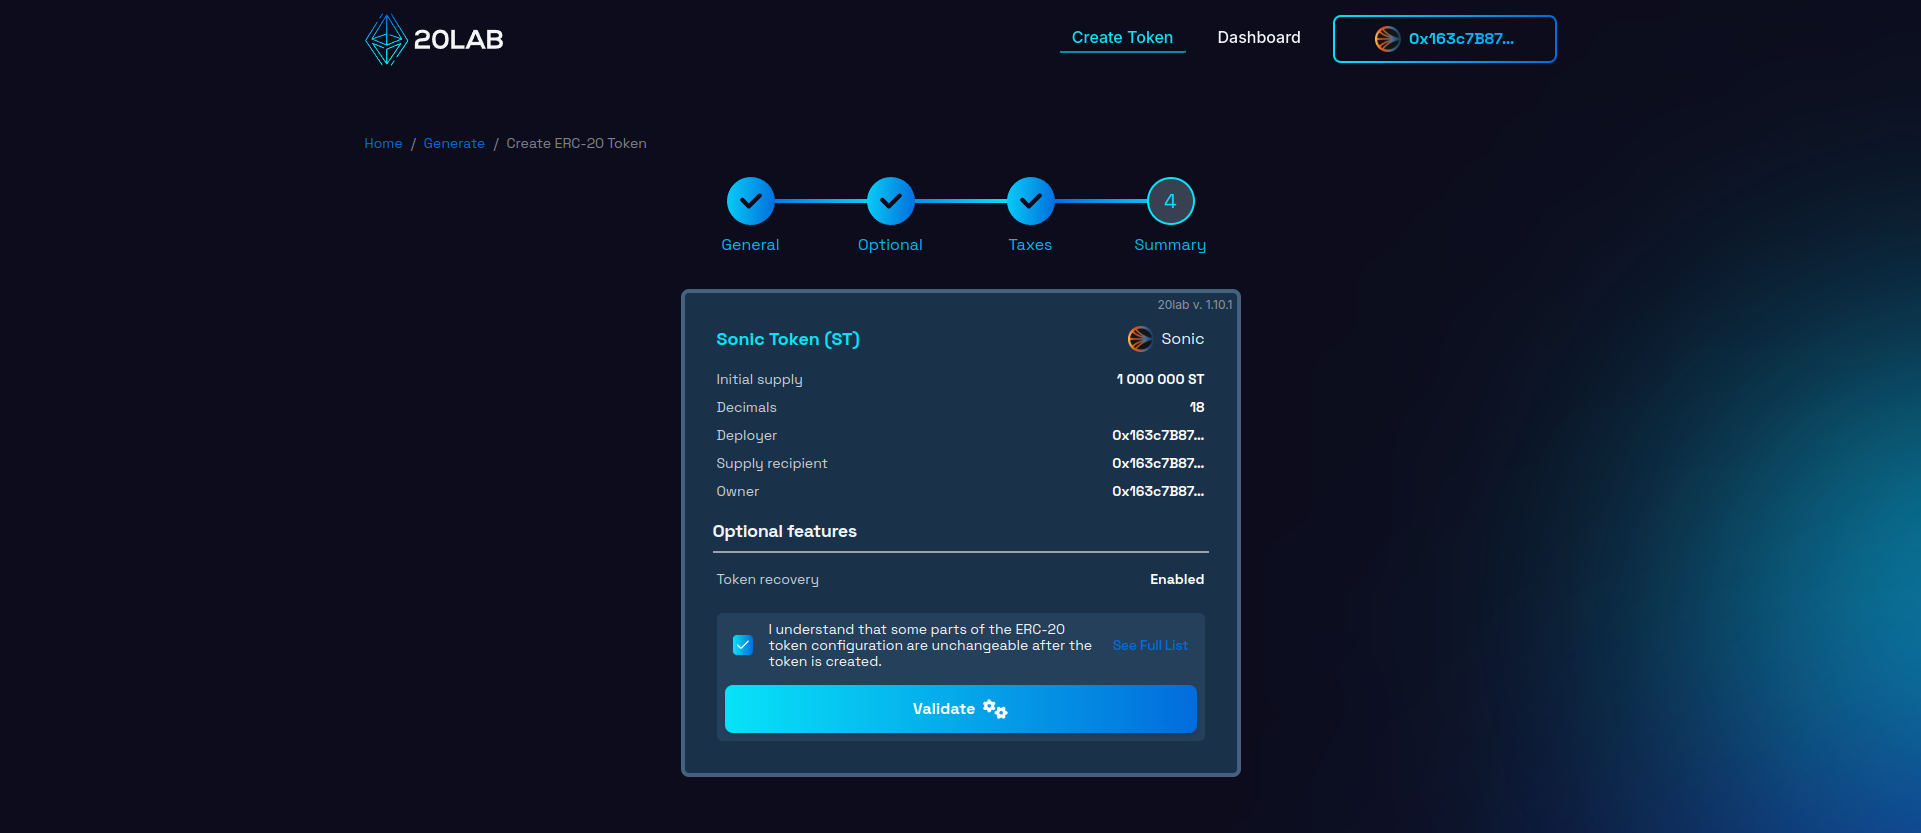Return to the General step checkmark
Viewport: 1921px width, 833px height.
(x=750, y=201)
